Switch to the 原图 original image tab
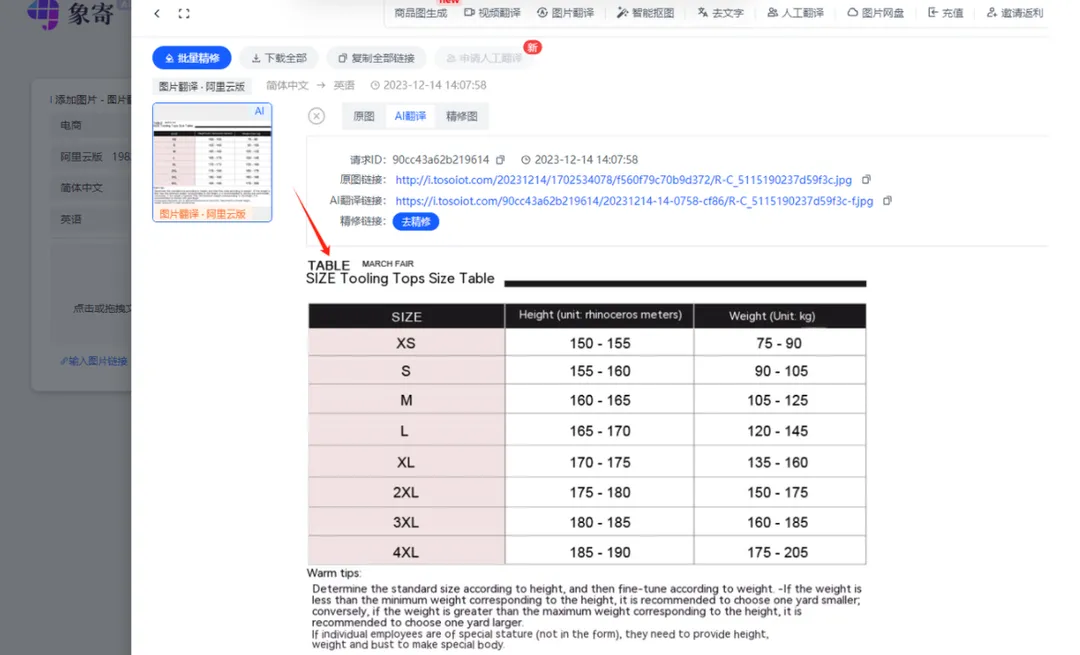1080x655 pixels. 362,116
